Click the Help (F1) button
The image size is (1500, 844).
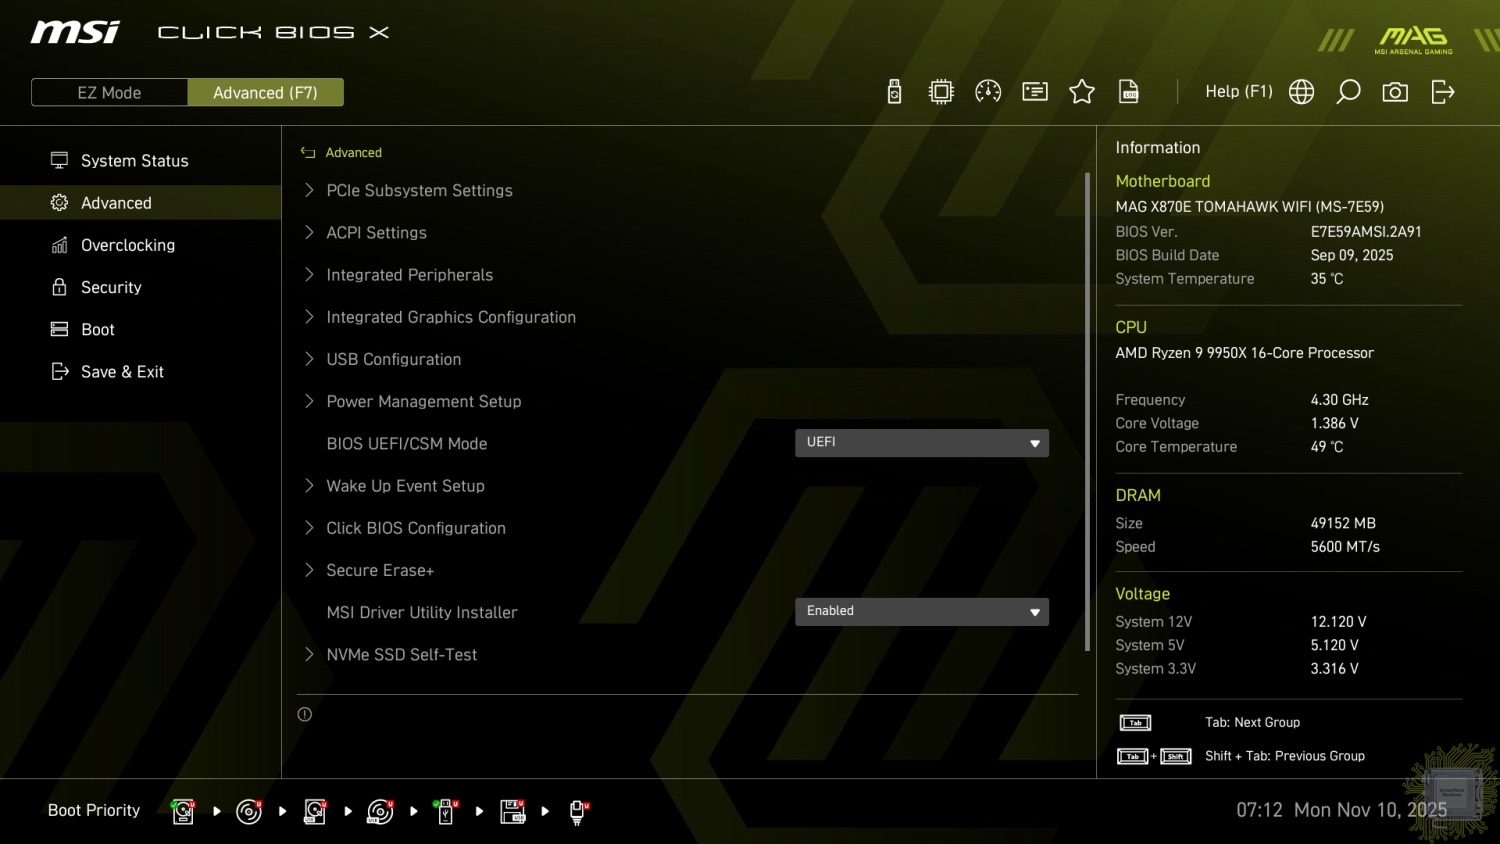click(1238, 92)
